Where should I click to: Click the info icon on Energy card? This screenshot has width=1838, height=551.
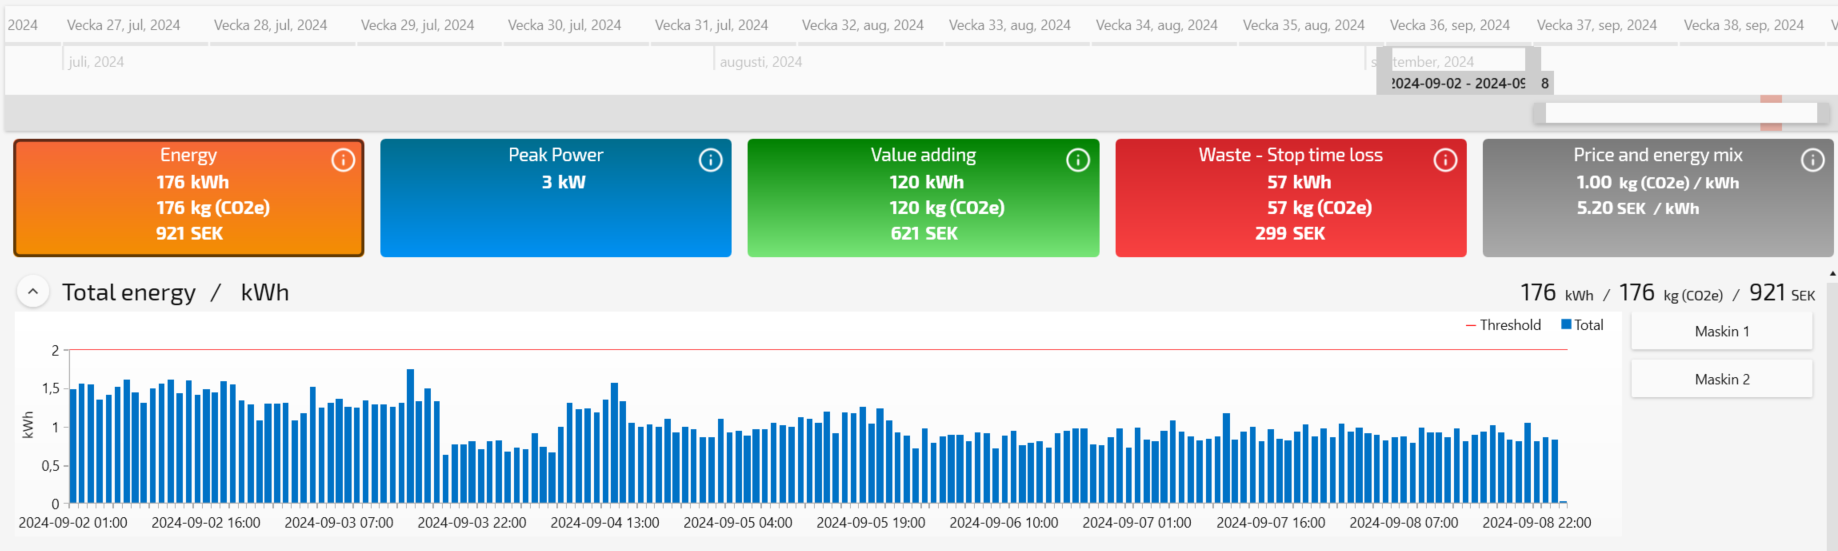pyautogui.click(x=343, y=160)
